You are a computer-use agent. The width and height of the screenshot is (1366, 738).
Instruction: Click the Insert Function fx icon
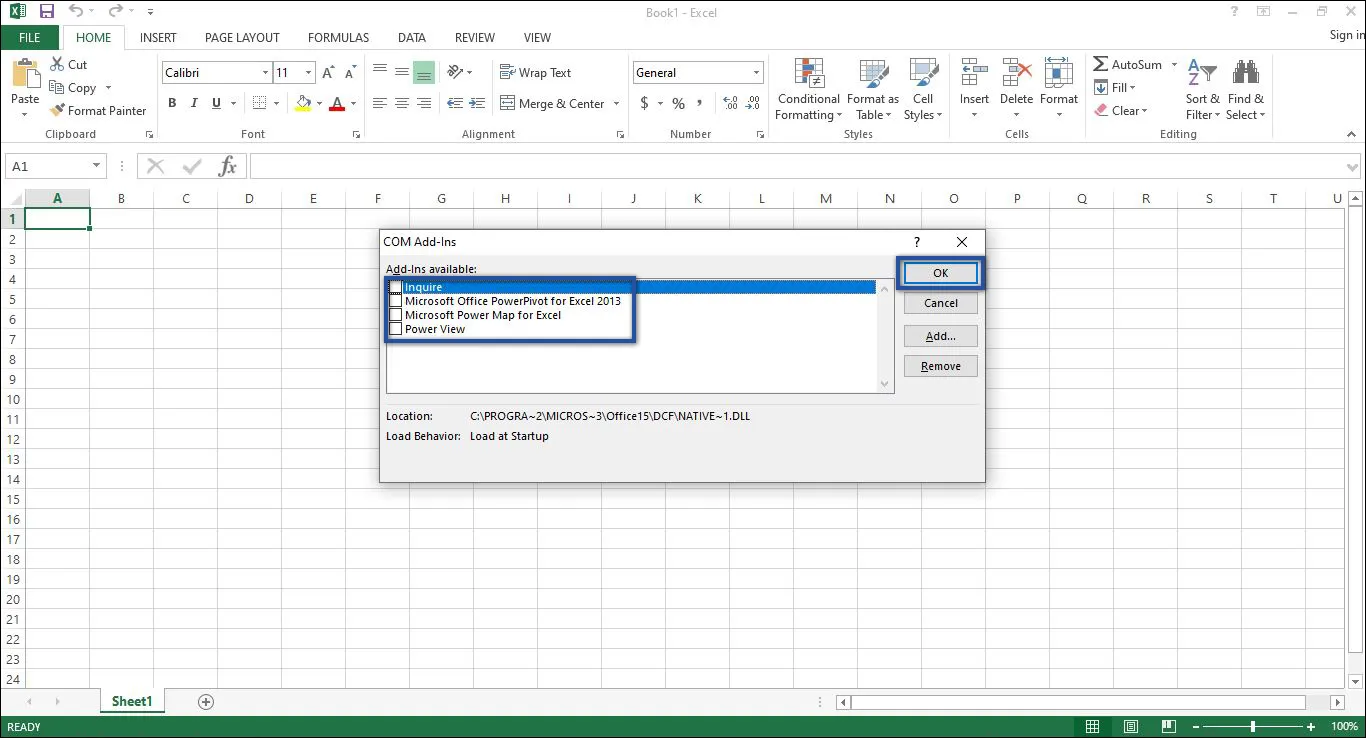coord(227,166)
